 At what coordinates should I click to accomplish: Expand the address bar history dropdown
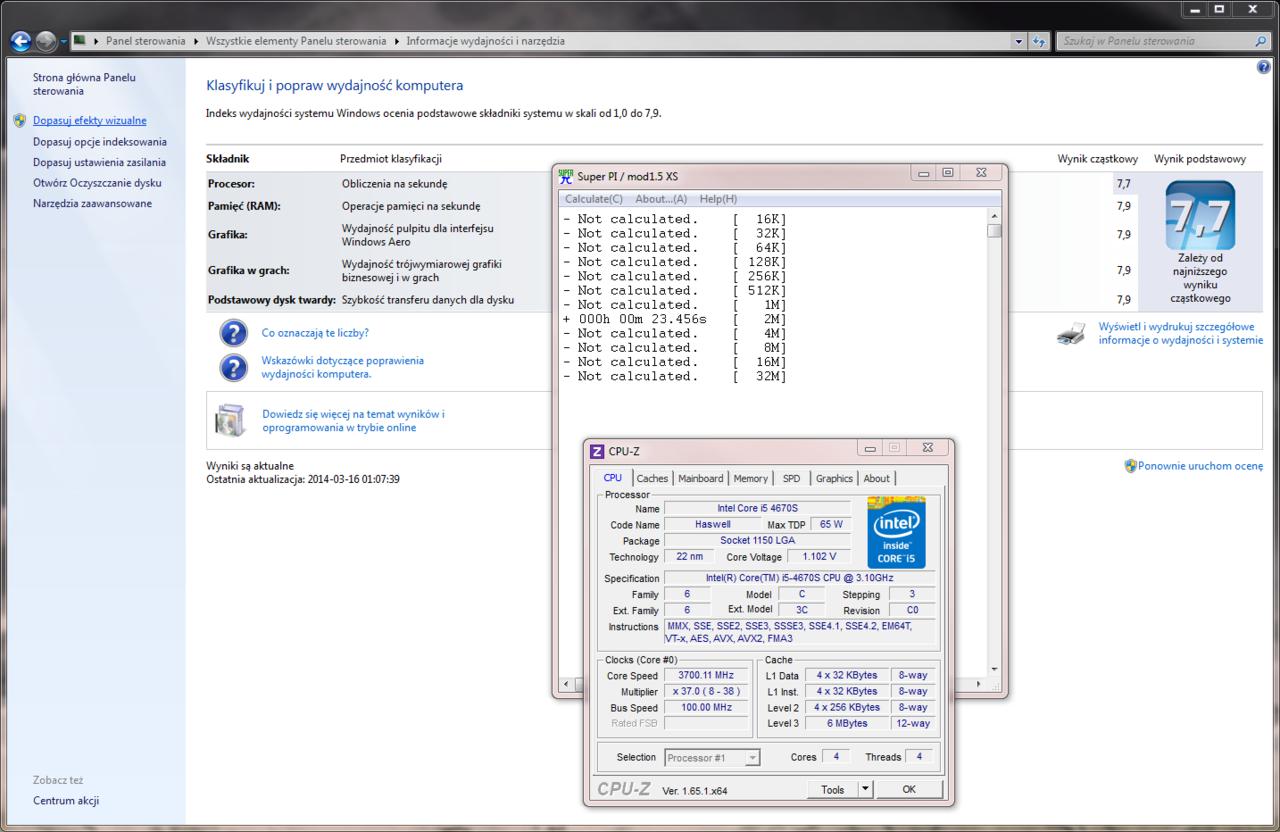pyautogui.click(x=1019, y=41)
